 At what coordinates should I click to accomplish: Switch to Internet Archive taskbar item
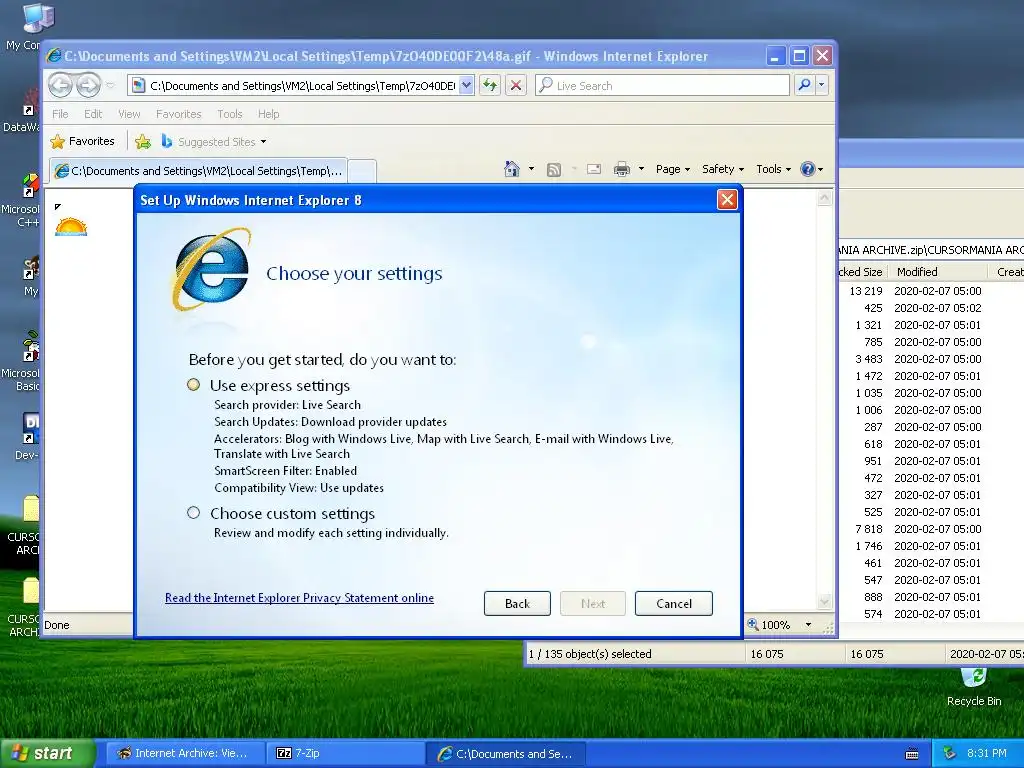[x=184, y=753]
